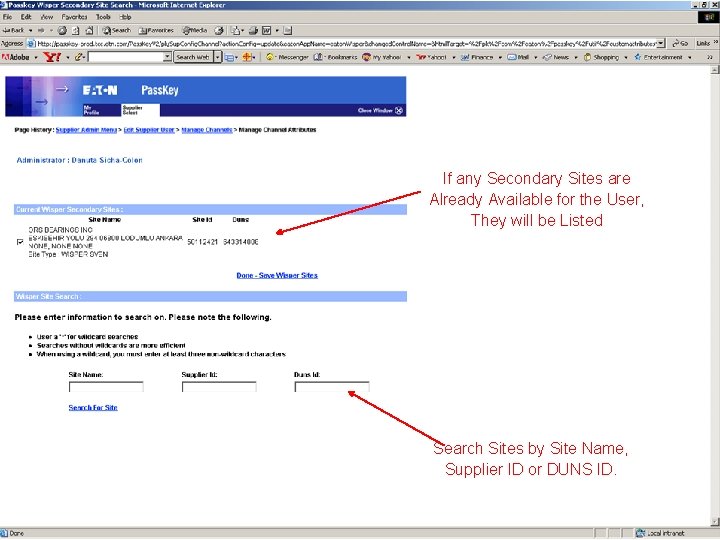Viewport: 720px width, 540px height.
Task: Open Yahoo Entertainment toolbar button
Action: coord(658,57)
